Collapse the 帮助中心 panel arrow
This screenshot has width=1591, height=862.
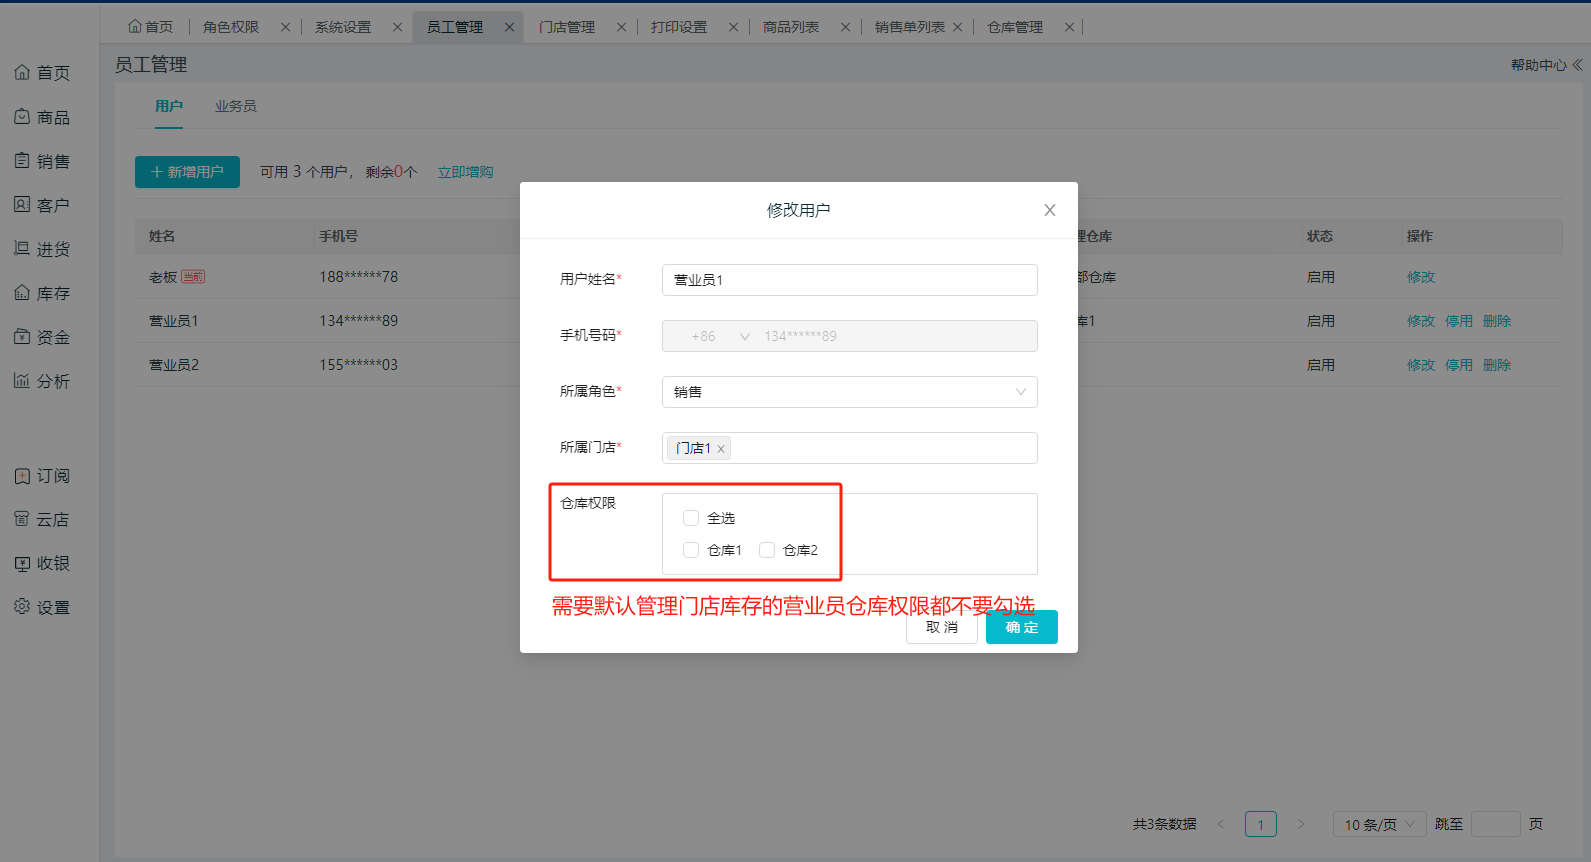click(x=1578, y=65)
